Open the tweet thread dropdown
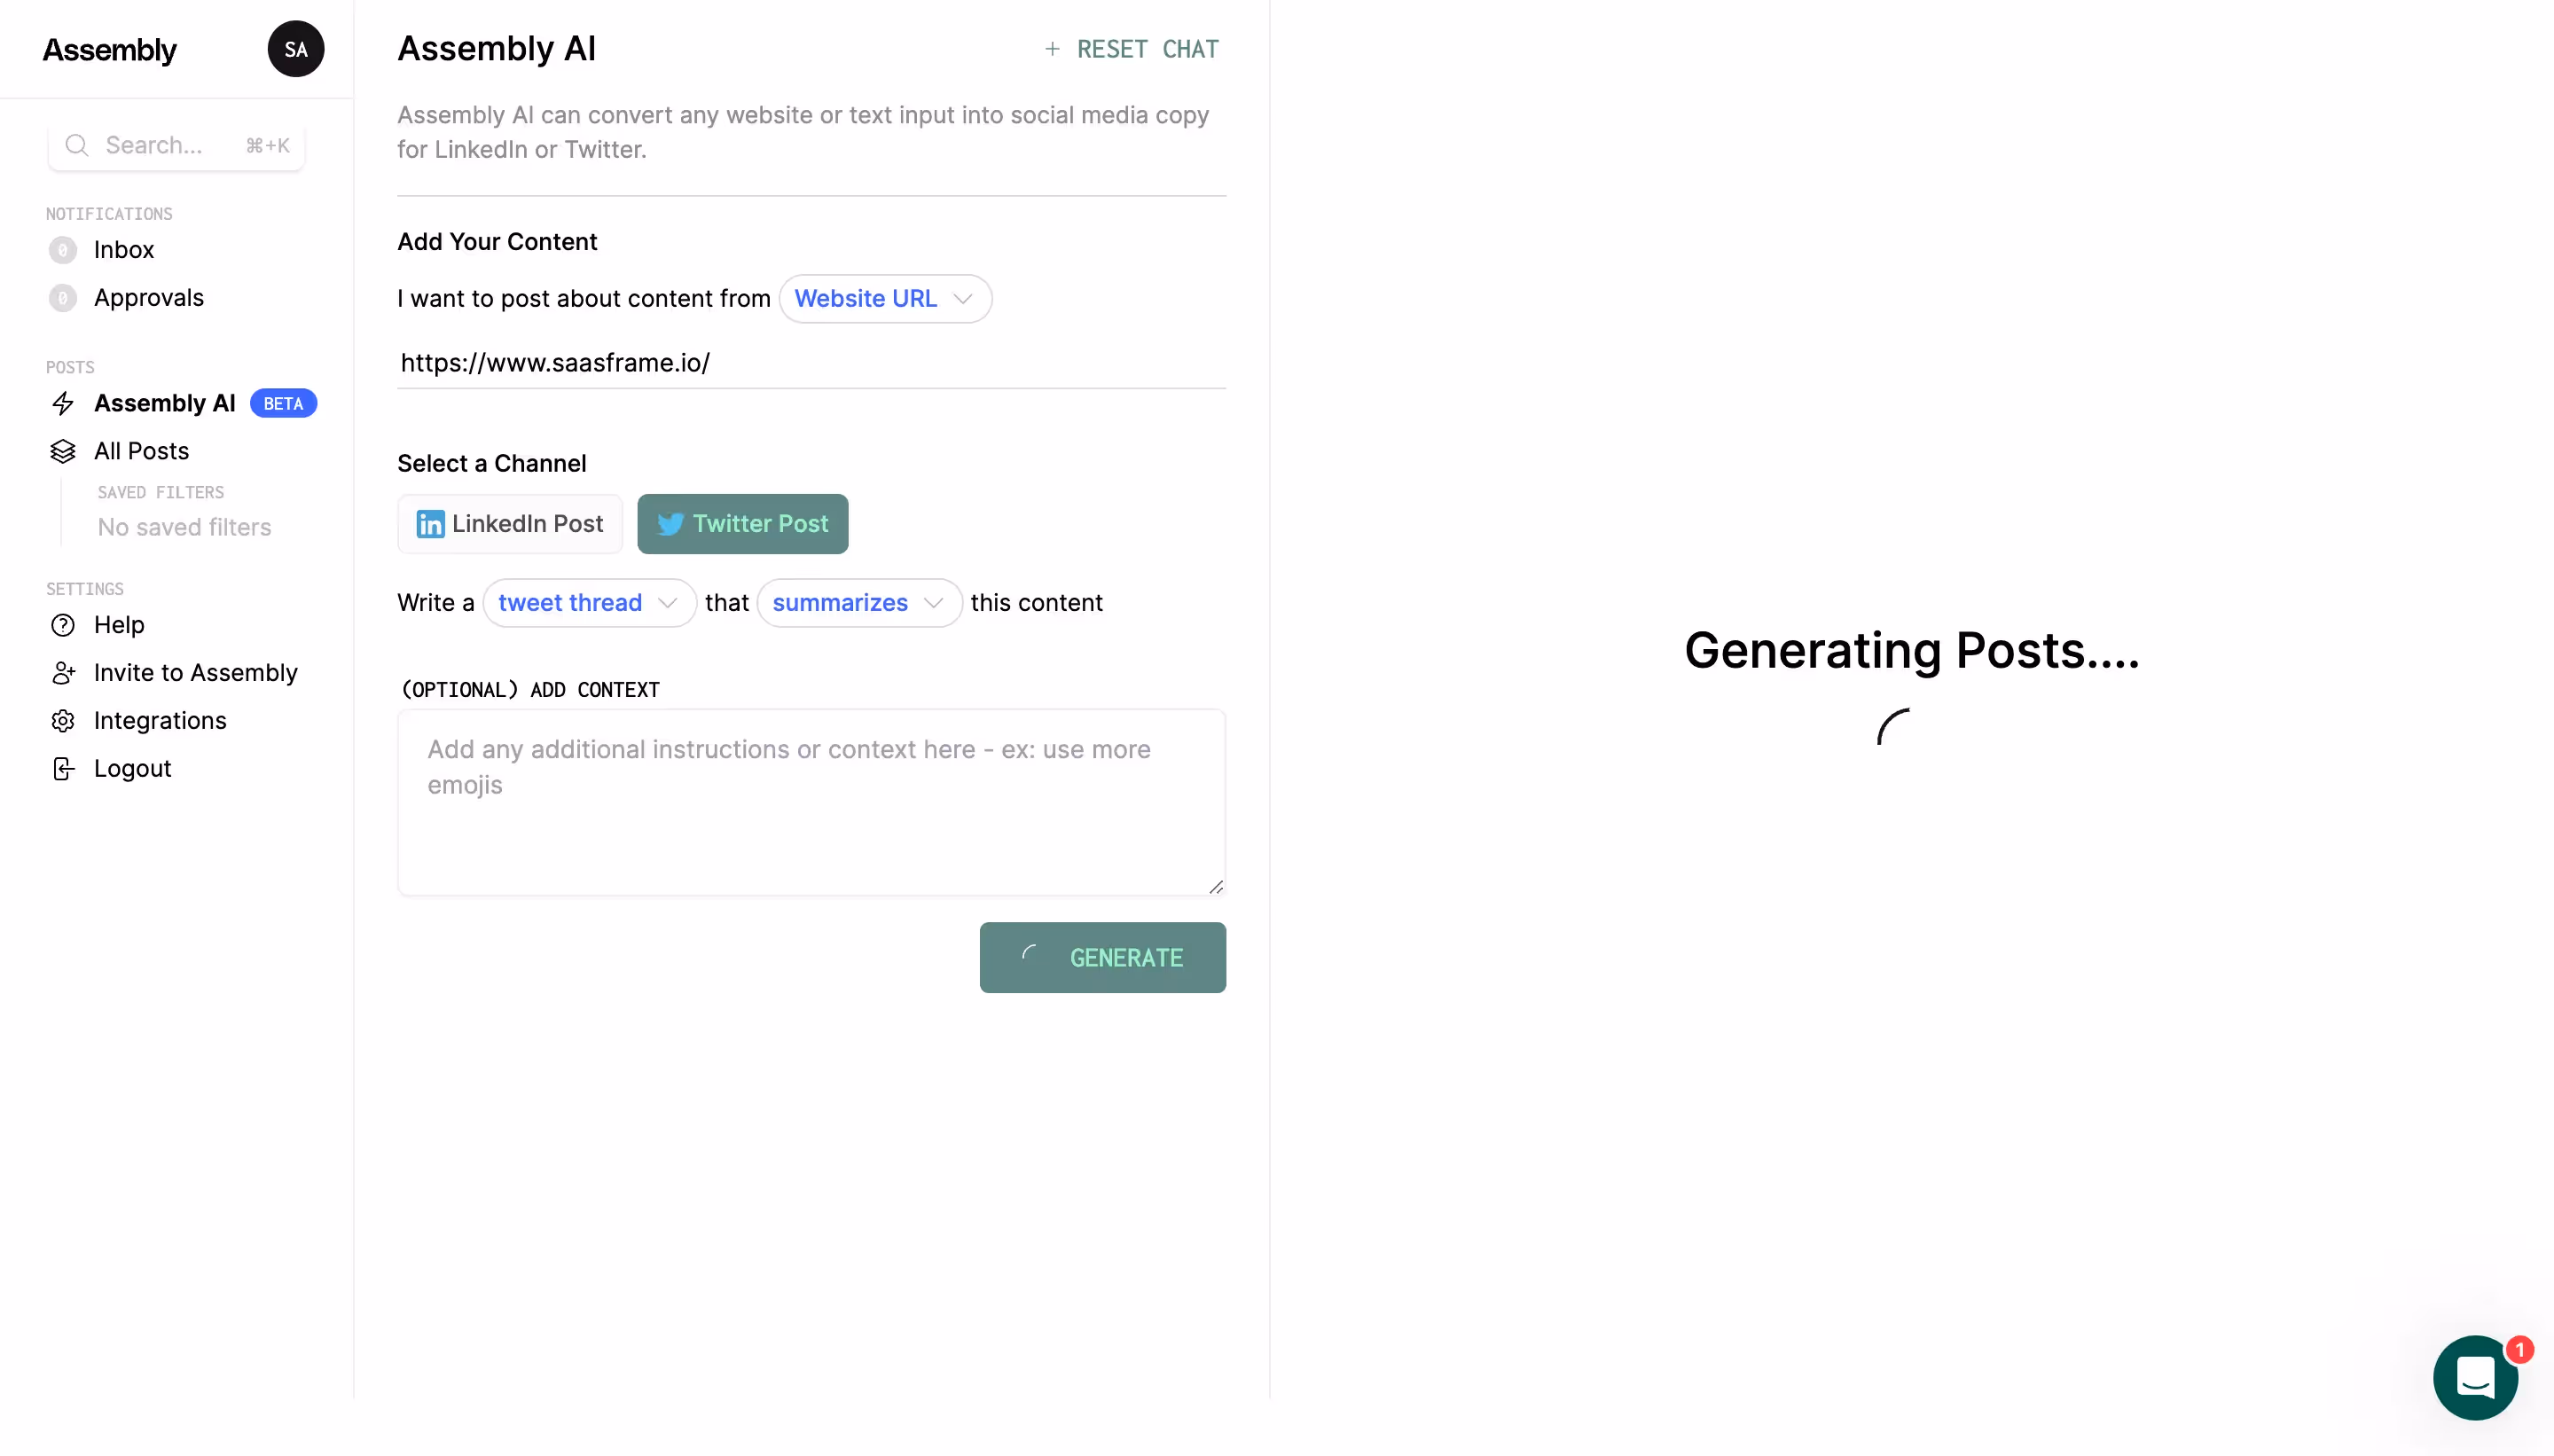 [588, 602]
